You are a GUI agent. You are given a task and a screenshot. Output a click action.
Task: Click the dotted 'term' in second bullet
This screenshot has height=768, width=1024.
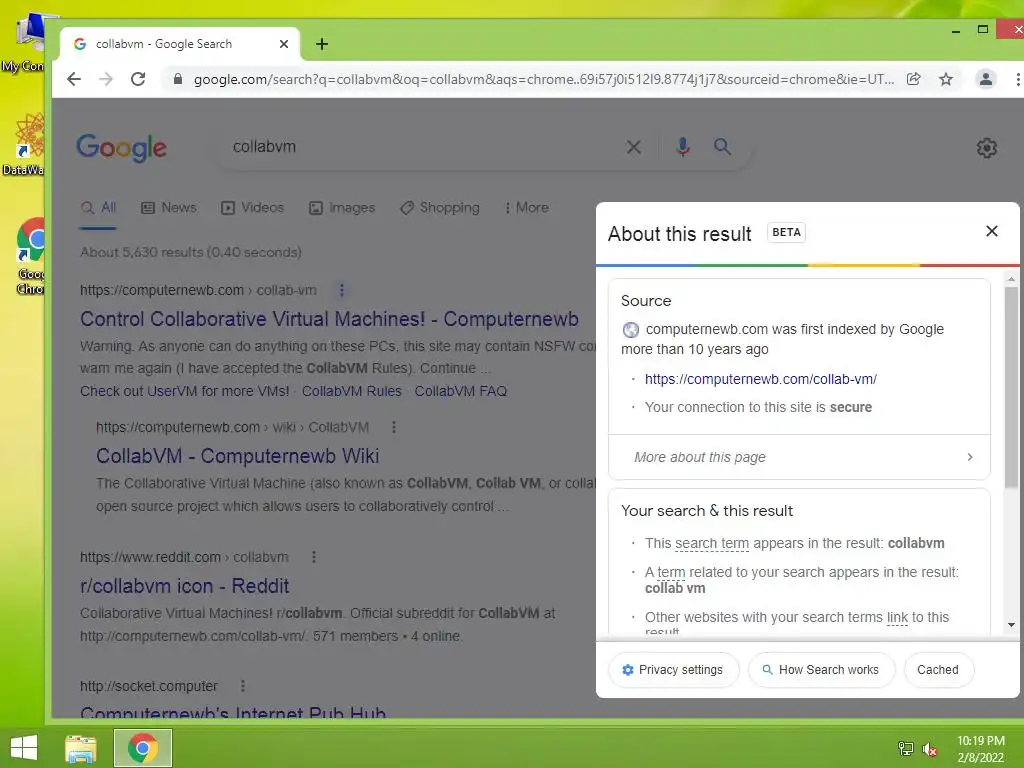pyautogui.click(x=671, y=572)
